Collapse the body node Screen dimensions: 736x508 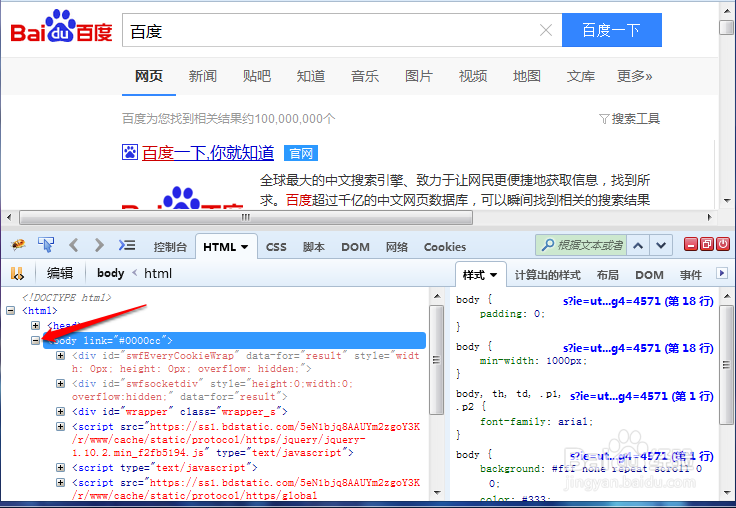(35, 340)
